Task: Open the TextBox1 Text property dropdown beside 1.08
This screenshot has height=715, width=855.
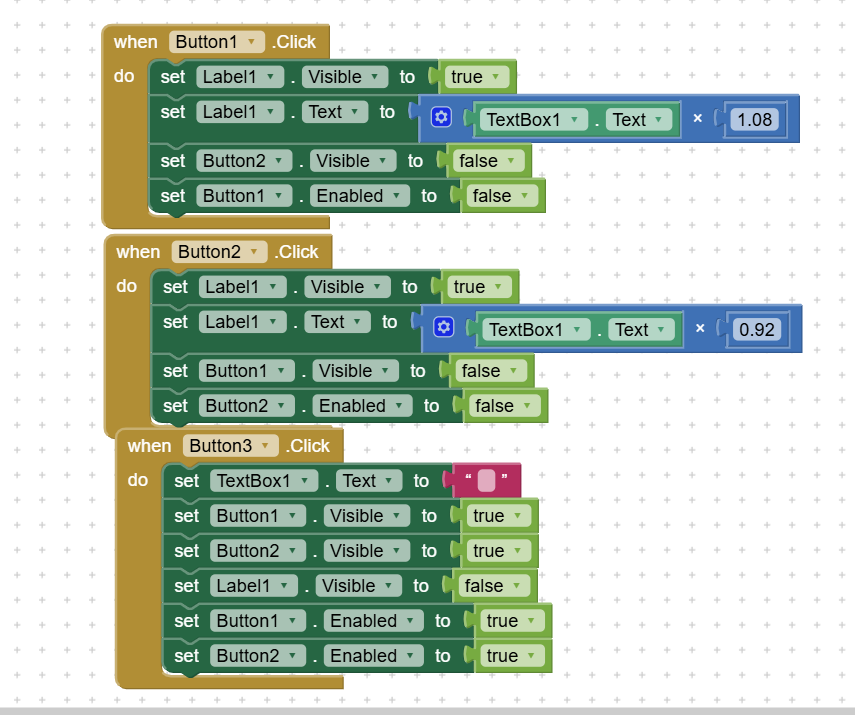Action: click(x=639, y=119)
